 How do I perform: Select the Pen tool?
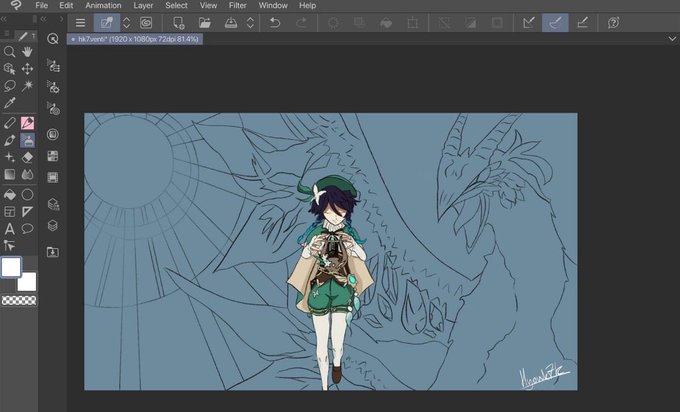9,123
